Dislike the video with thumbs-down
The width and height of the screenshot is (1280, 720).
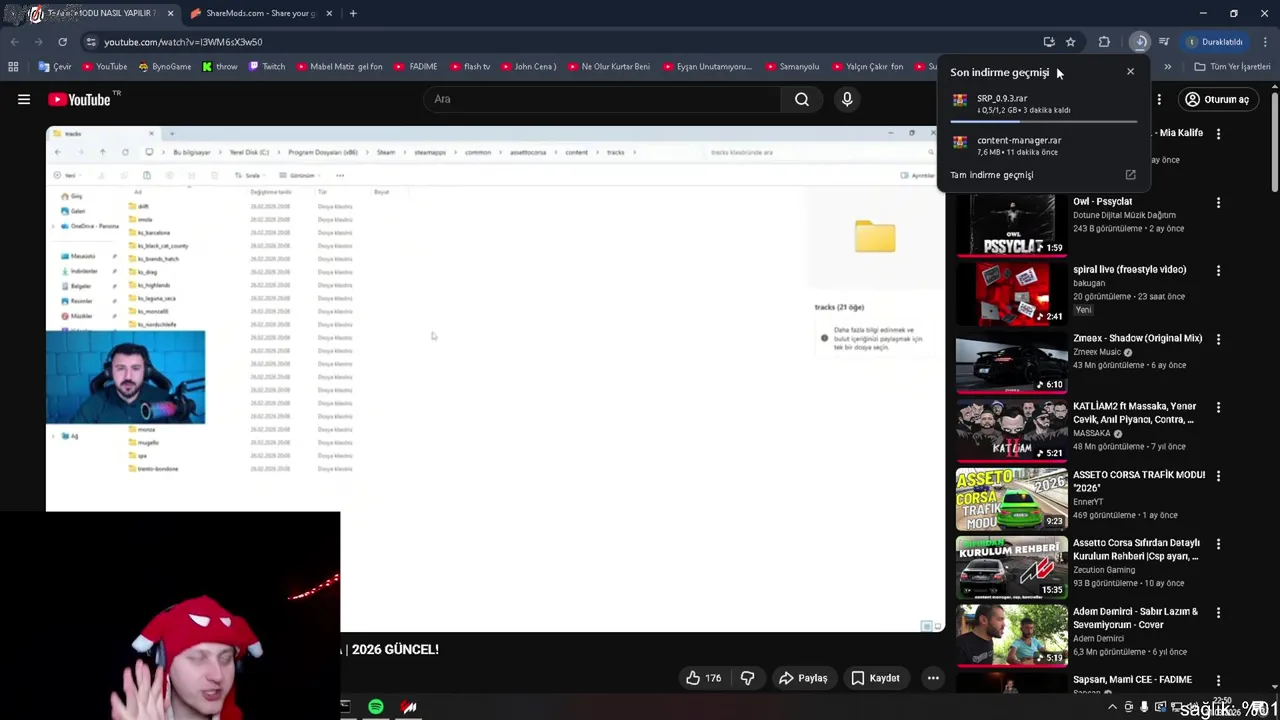[747, 678]
